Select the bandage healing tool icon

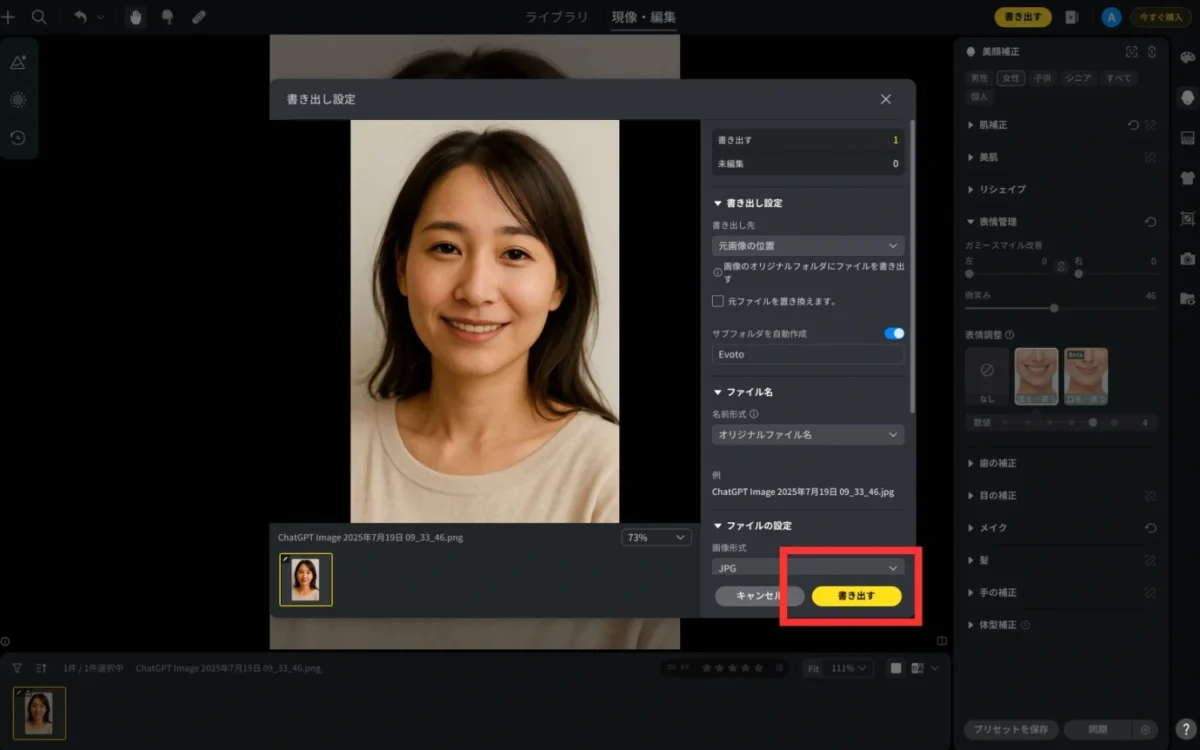(x=198, y=17)
